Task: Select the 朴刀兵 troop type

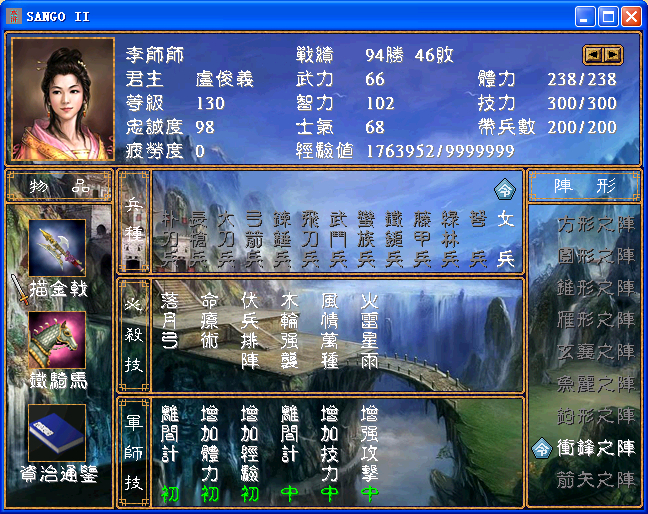Action: [170, 239]
